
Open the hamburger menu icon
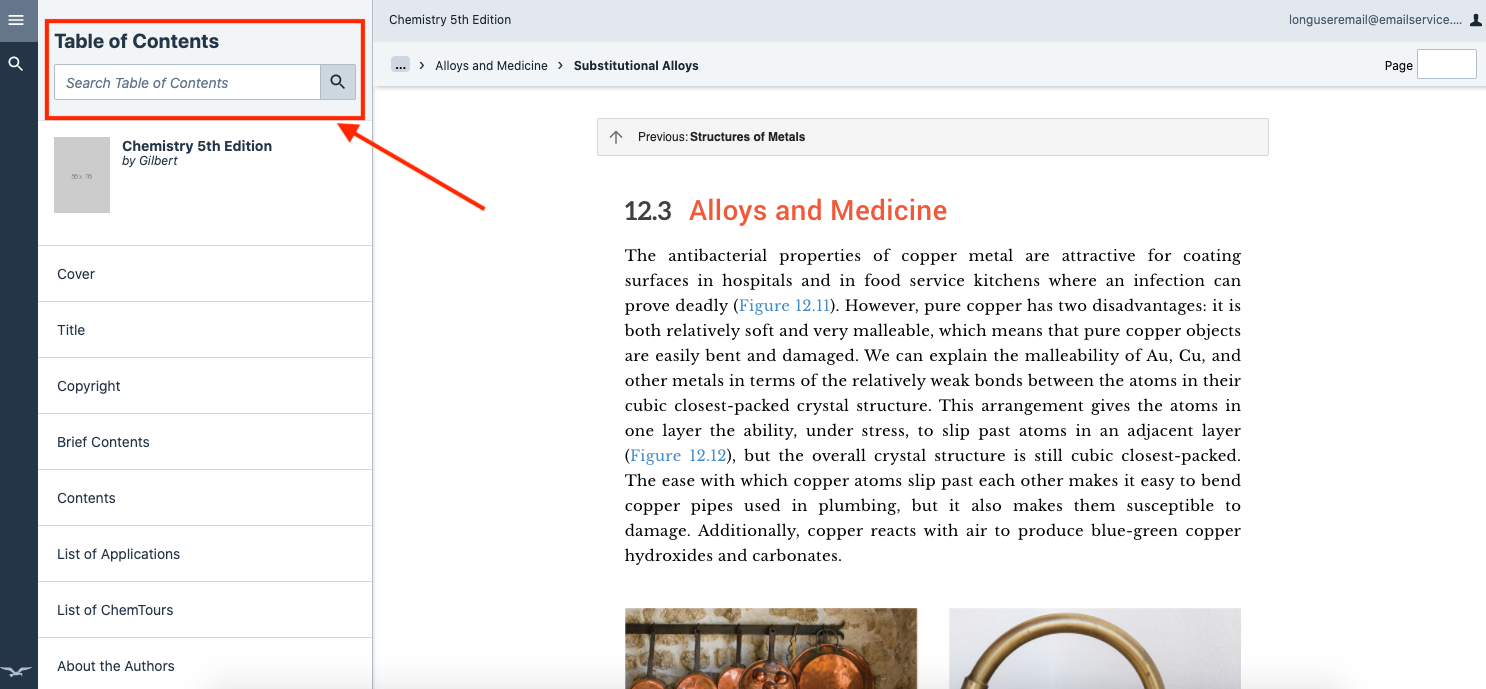pyautogui.click(x=15, y=20)
